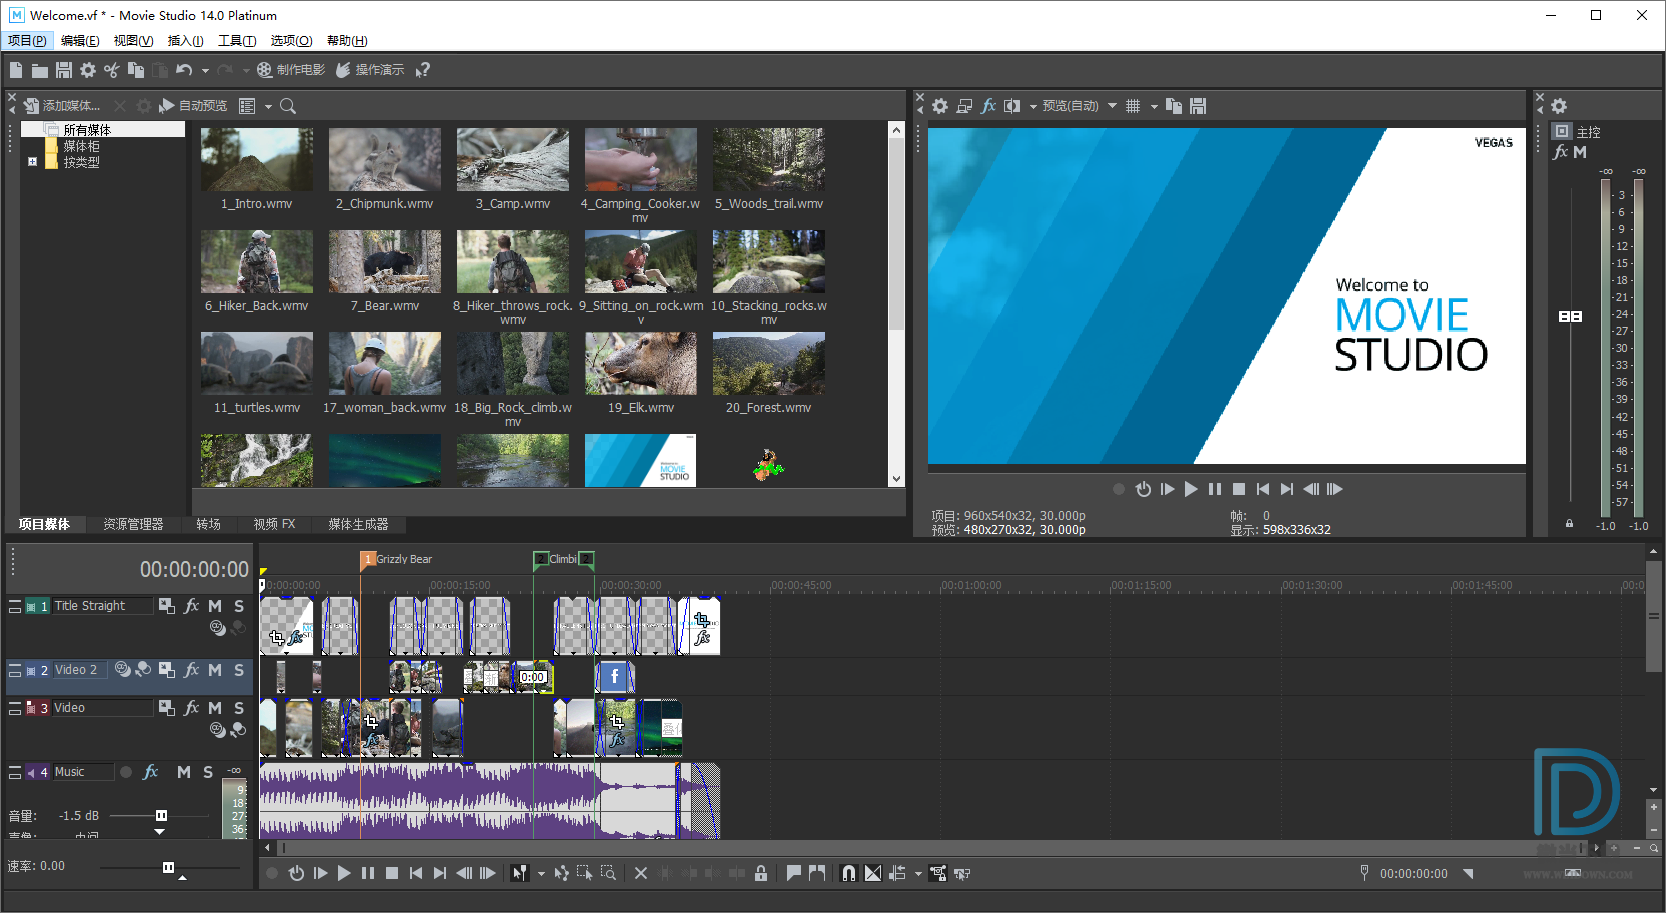This screenshot has height=913, width=1666.
Task: Adjust the 速率 rate slider
Action: [168, 867]
